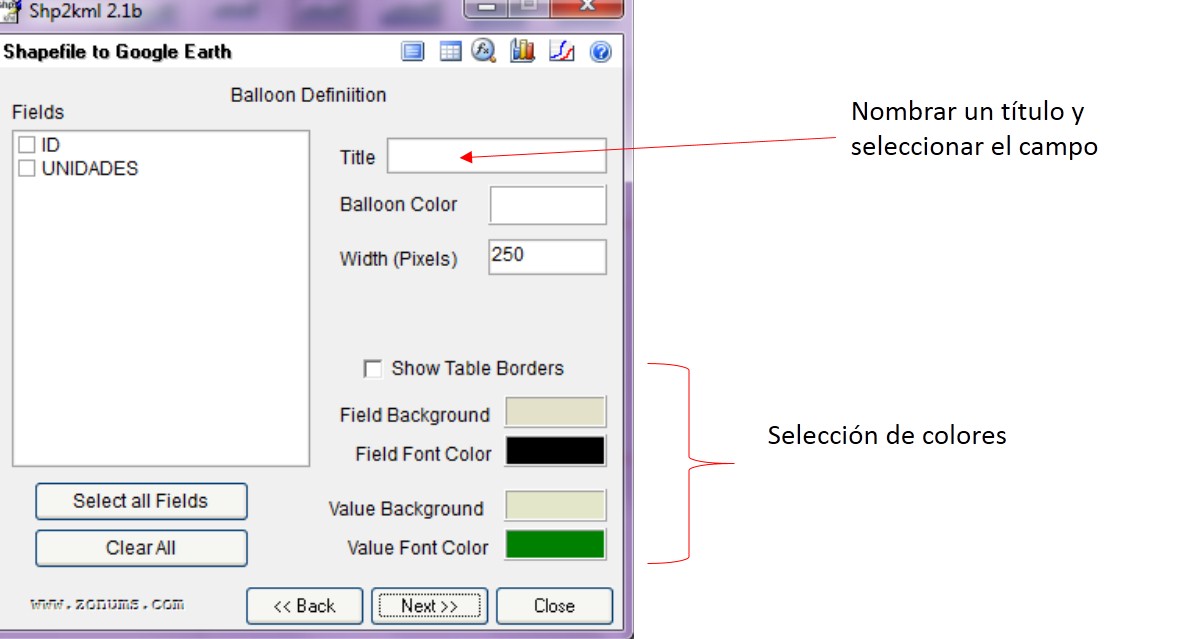Open the blue help question icon
Screen dimensions: 1195x639
[601, 52]
